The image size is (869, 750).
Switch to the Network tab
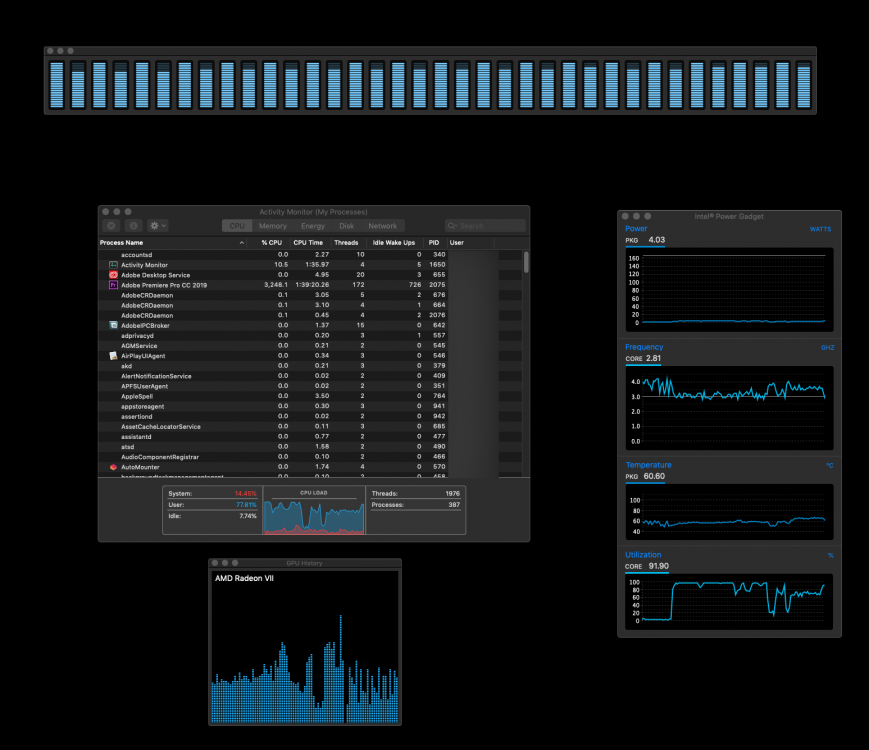pyautogui.click(x=382, y=226)
